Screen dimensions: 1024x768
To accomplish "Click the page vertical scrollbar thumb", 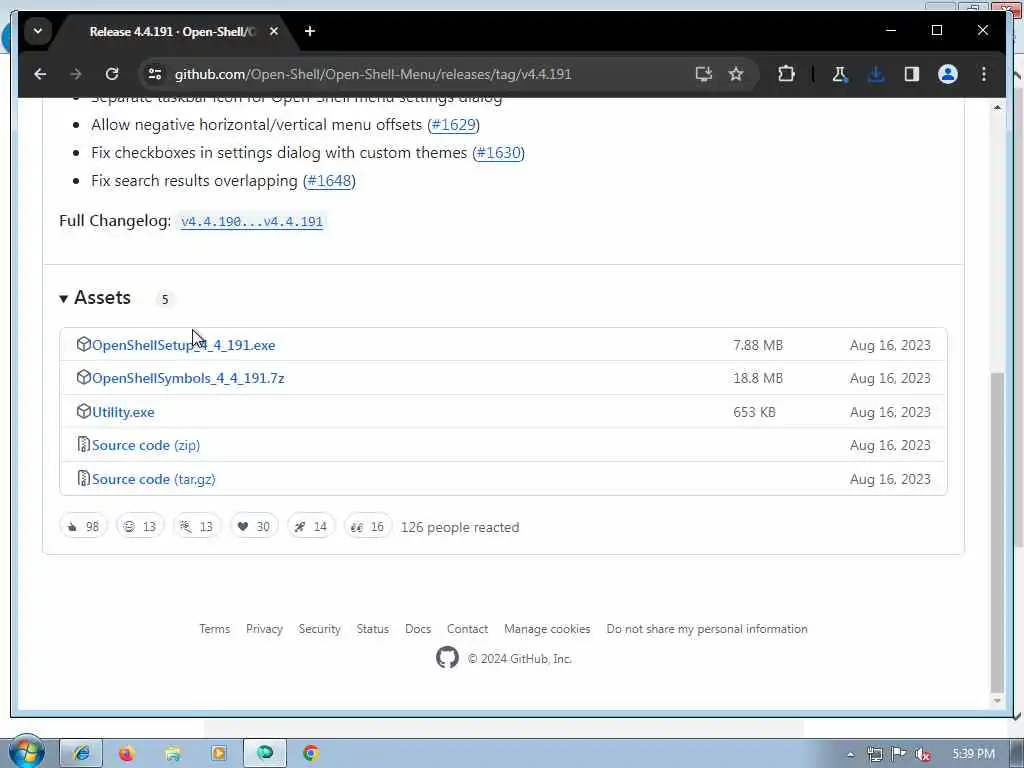I will tap(997, 532).
